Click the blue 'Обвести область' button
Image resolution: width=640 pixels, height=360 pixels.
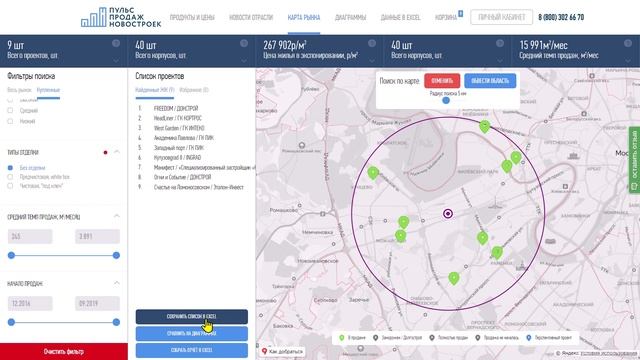coord(490,81)
